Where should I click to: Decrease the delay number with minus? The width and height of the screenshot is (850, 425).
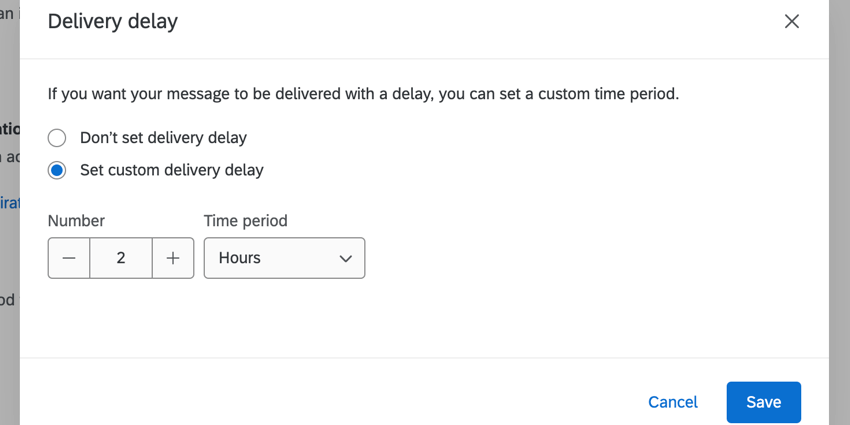pyautogui.click(x=69, y=258)
